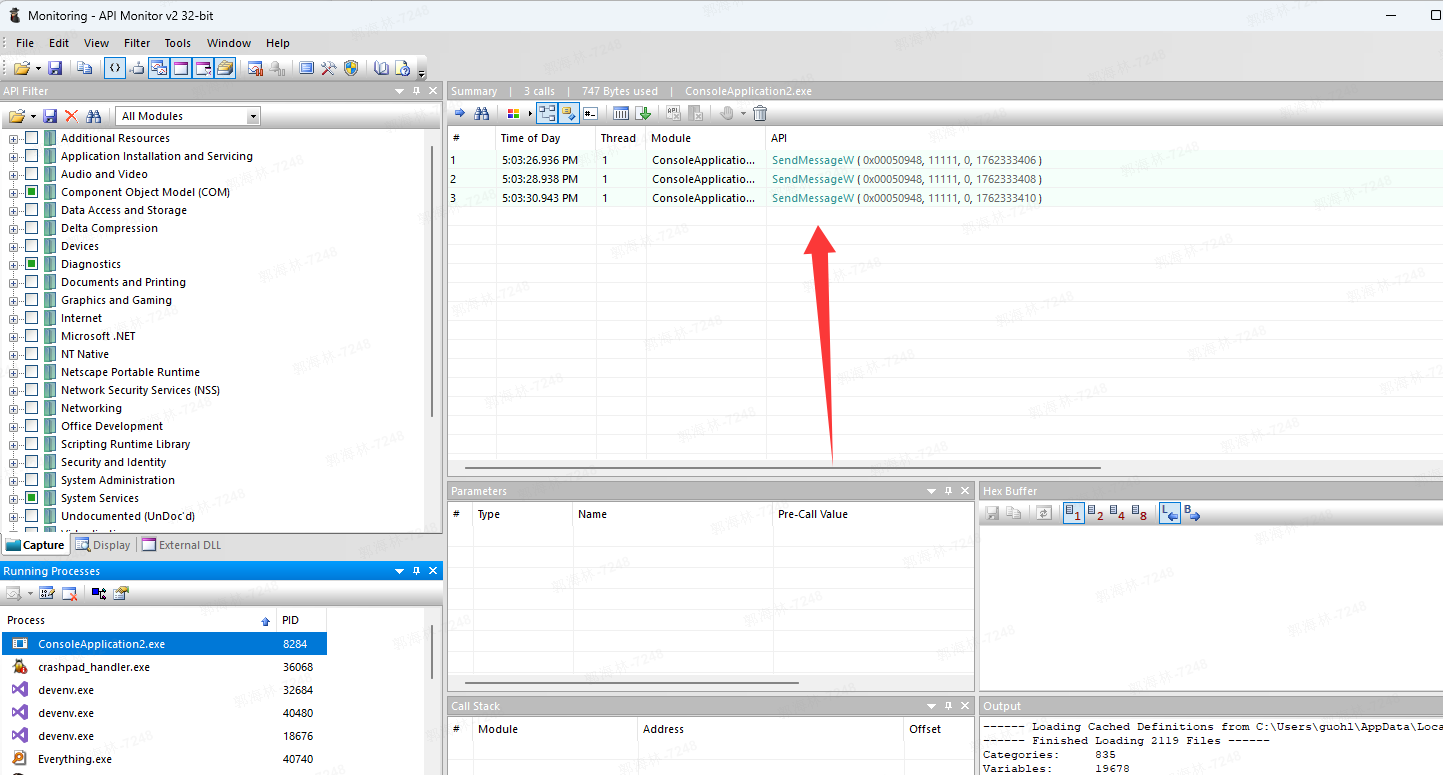Viewport: 1443px width, 775px height.
Task: Expand the System Administration tree node
Action: (14, 480)
